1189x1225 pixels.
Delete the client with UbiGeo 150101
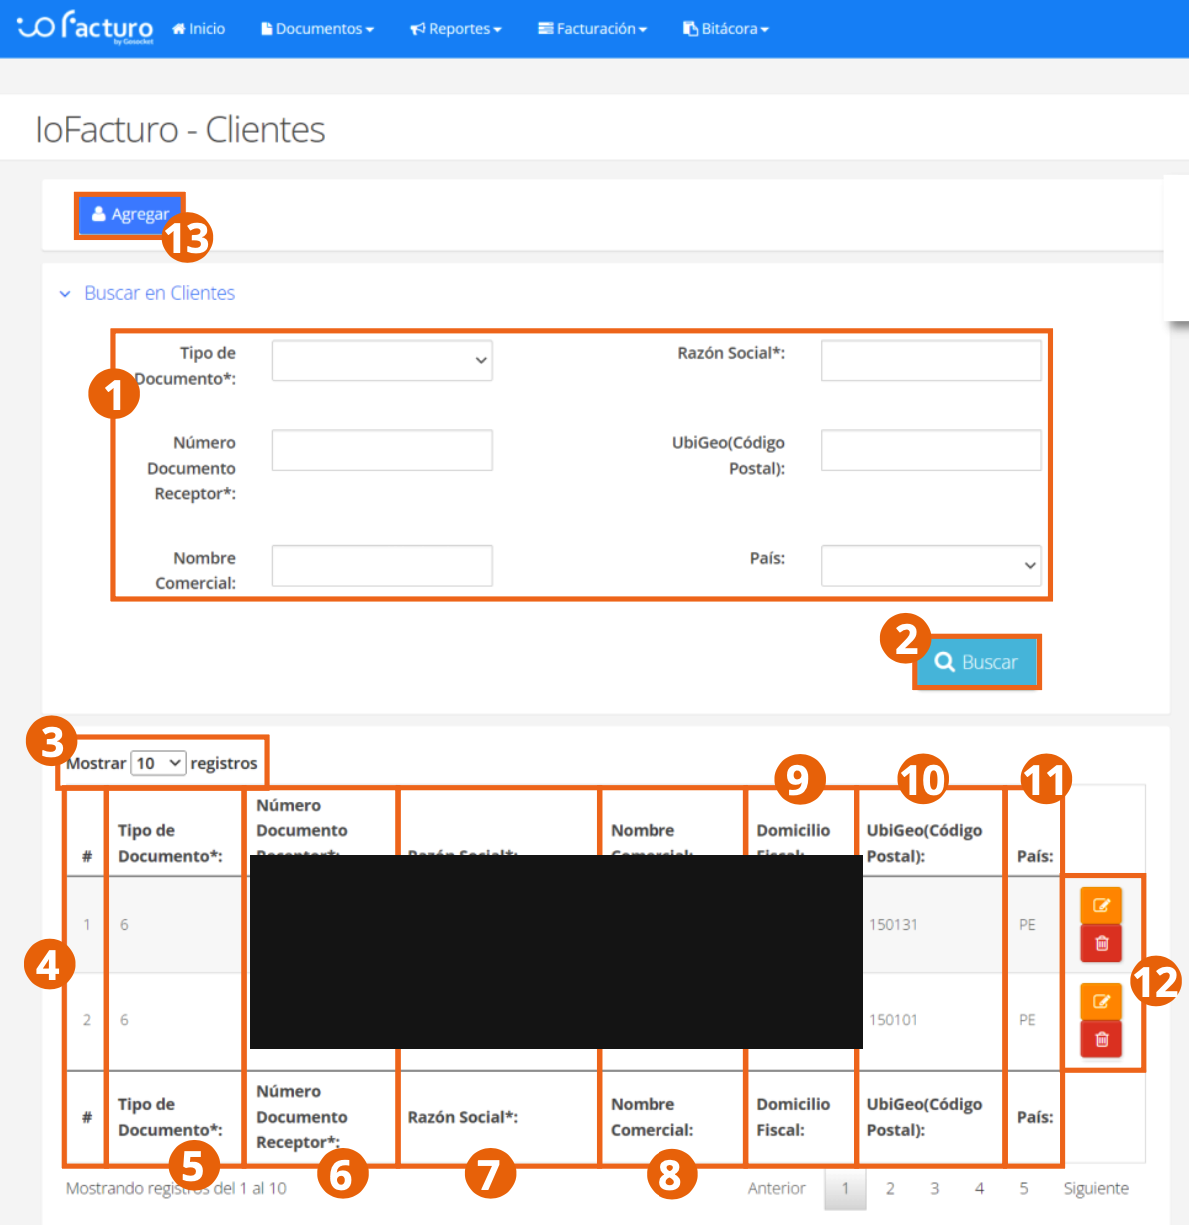(1101, 1039)
